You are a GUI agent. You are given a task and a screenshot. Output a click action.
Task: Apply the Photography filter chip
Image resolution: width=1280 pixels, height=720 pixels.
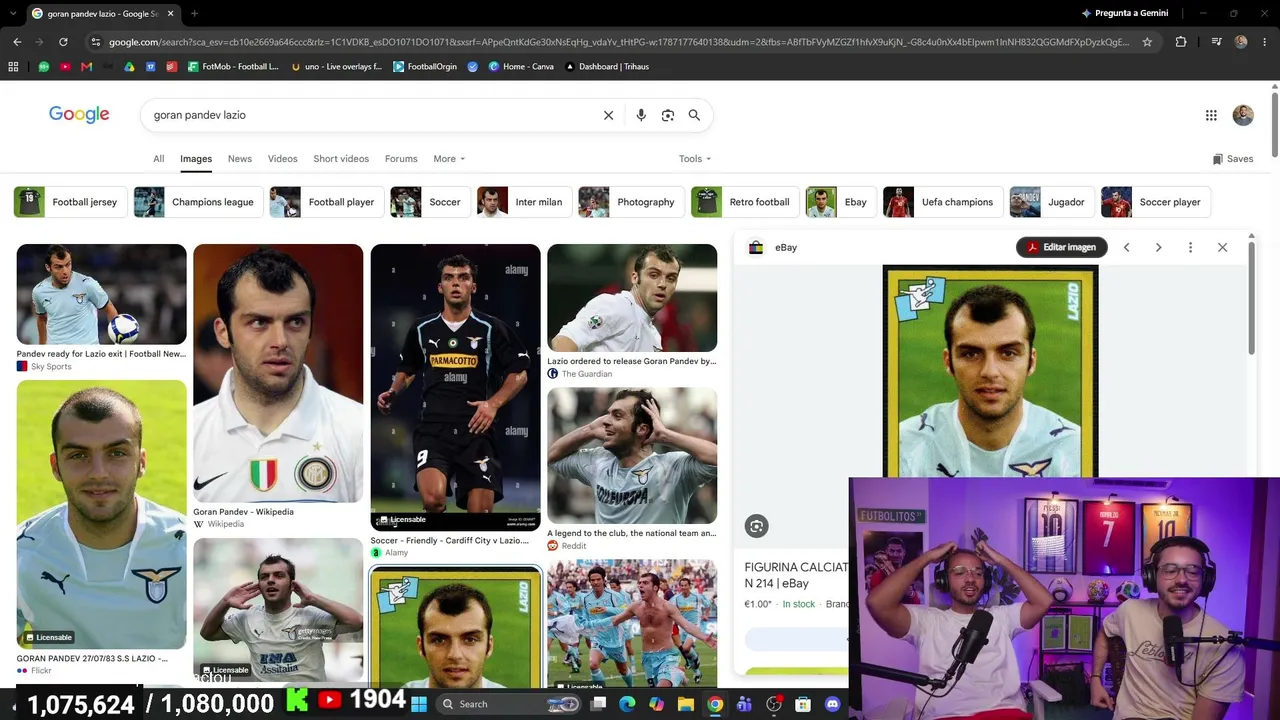click(x=631, y=202)
